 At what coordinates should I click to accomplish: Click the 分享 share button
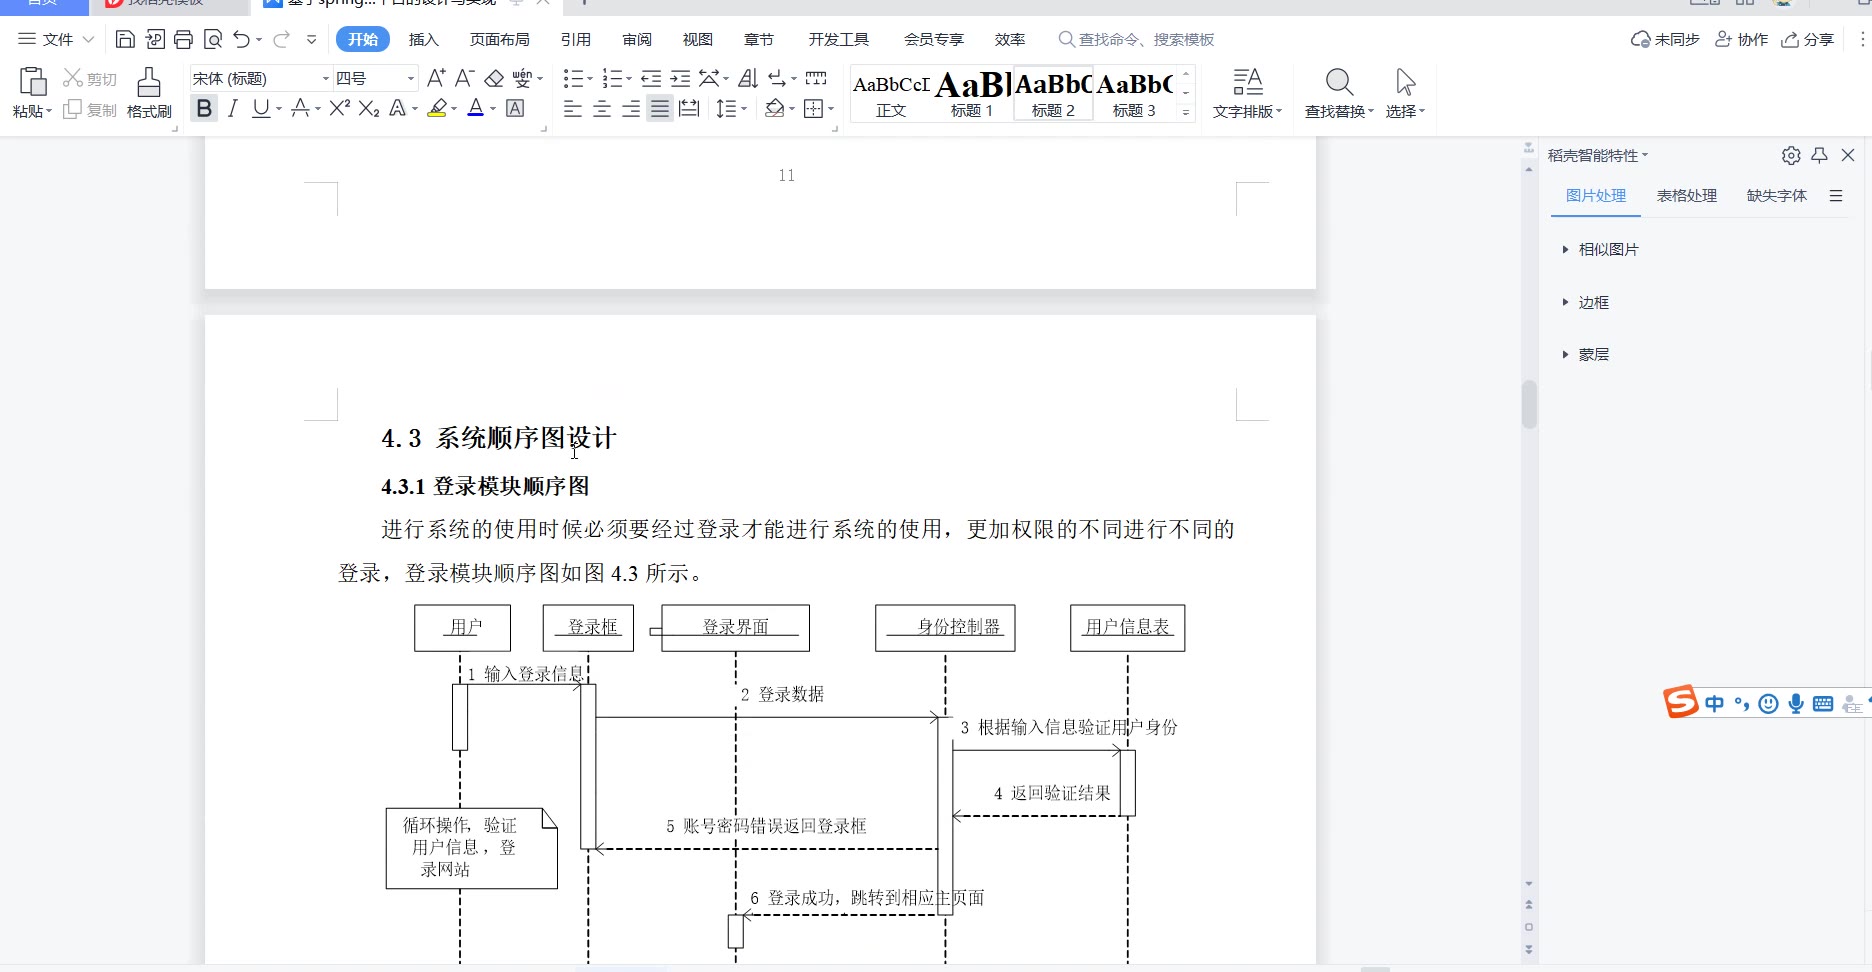(1808, 40)
